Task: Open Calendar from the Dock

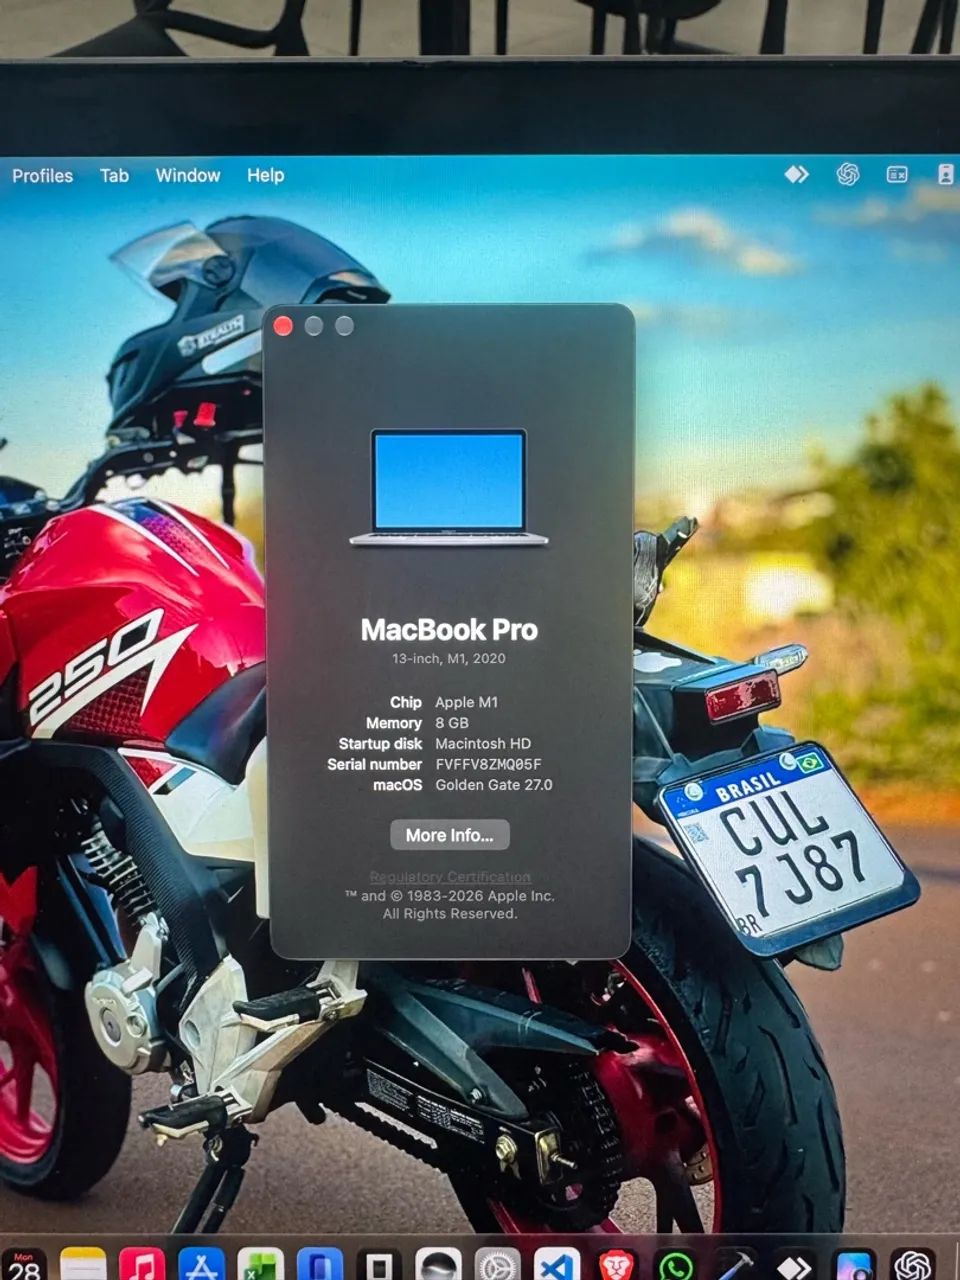Action: 24,1264
